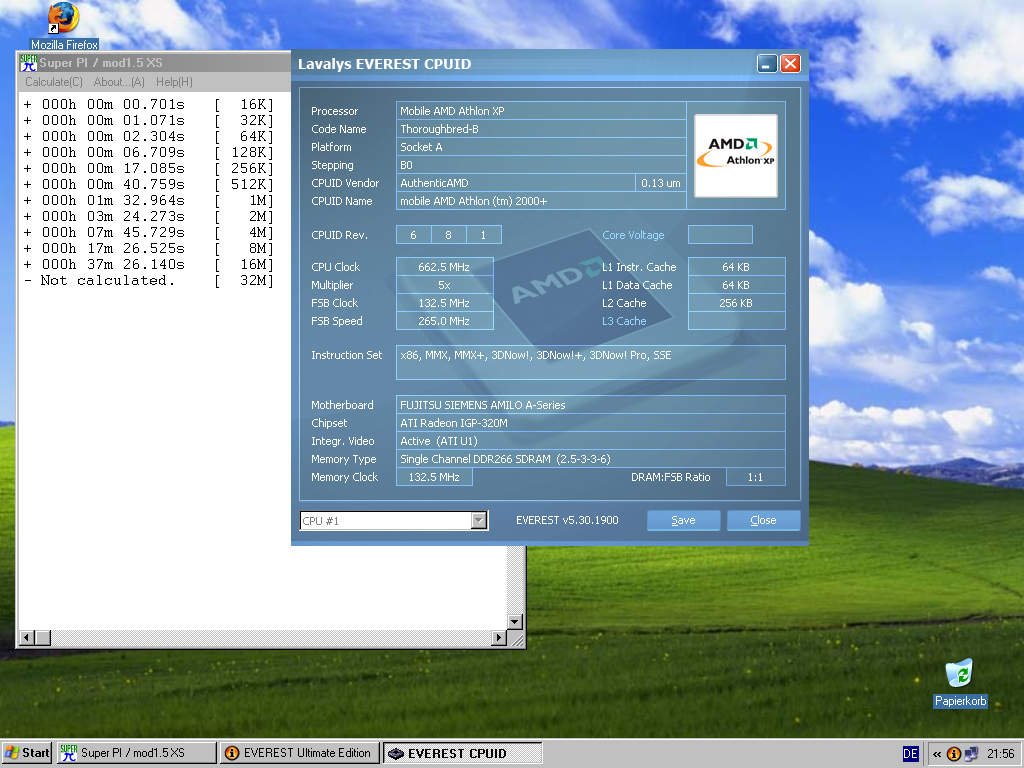Click the Multiplier 5x value
The image size is (1024, 768).
click(x=444, y=285)
